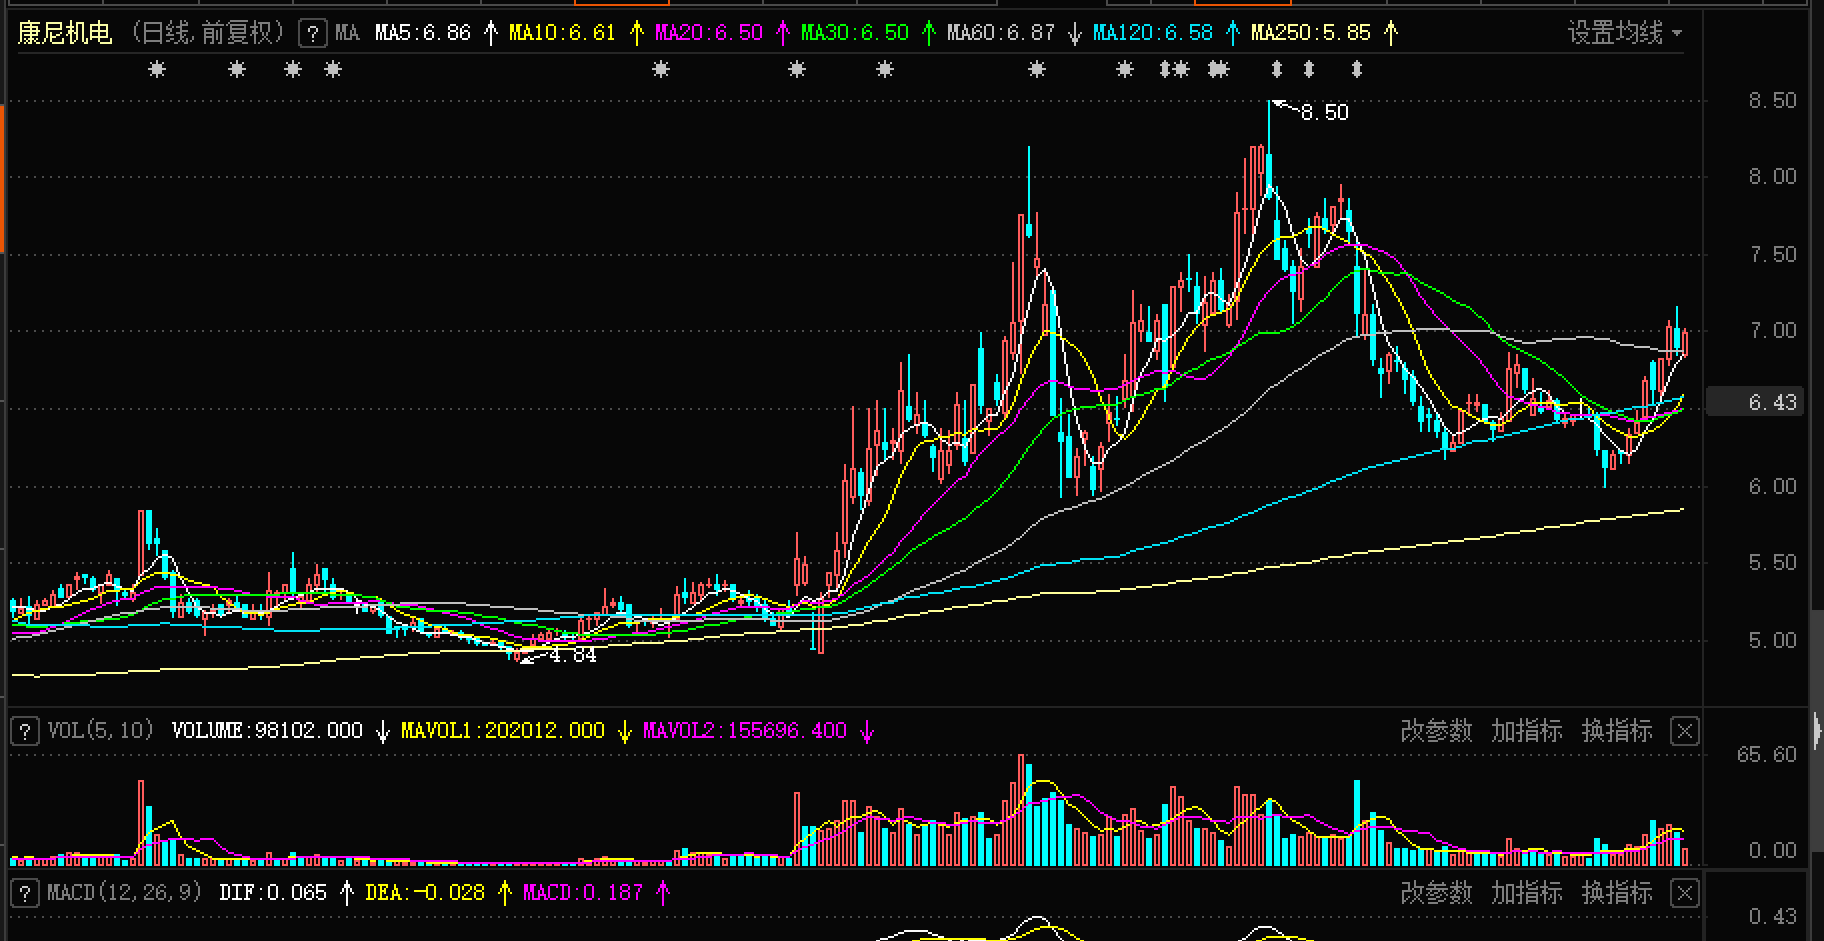
Task: Close the VOL indicator panel with X
Action: point(1685,732)
